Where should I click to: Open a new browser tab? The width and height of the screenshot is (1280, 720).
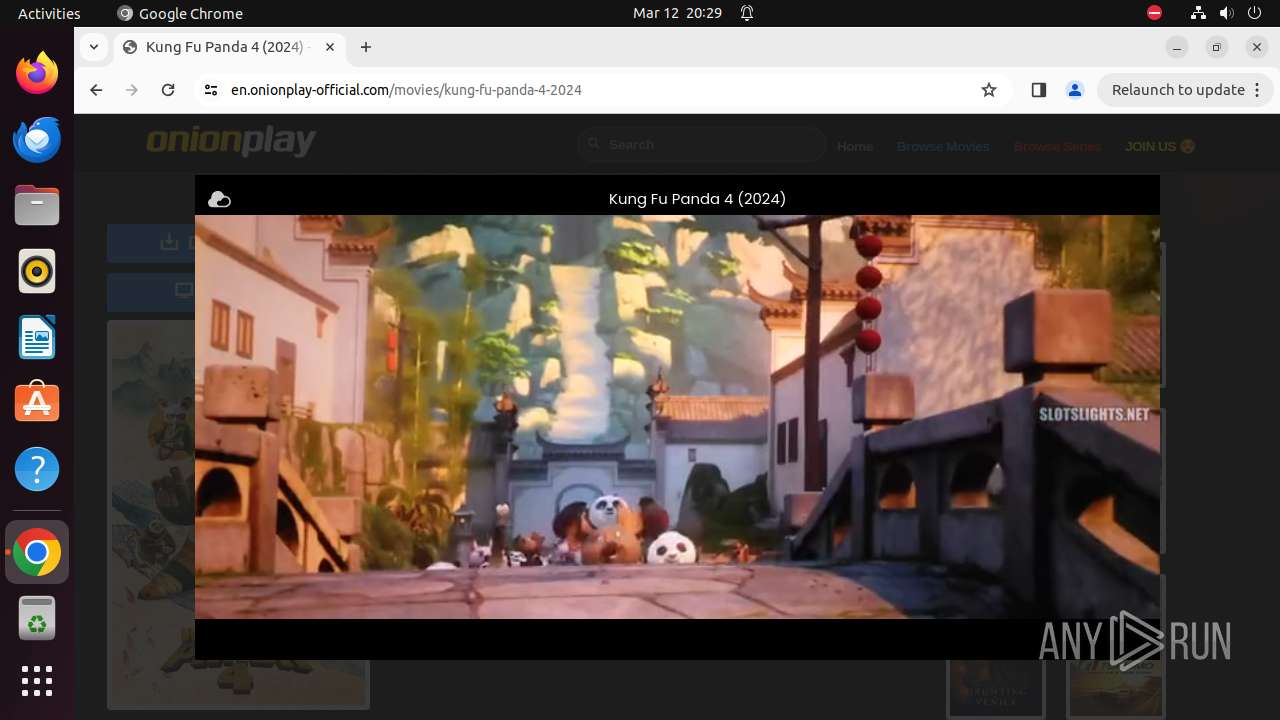coord(366,47)
